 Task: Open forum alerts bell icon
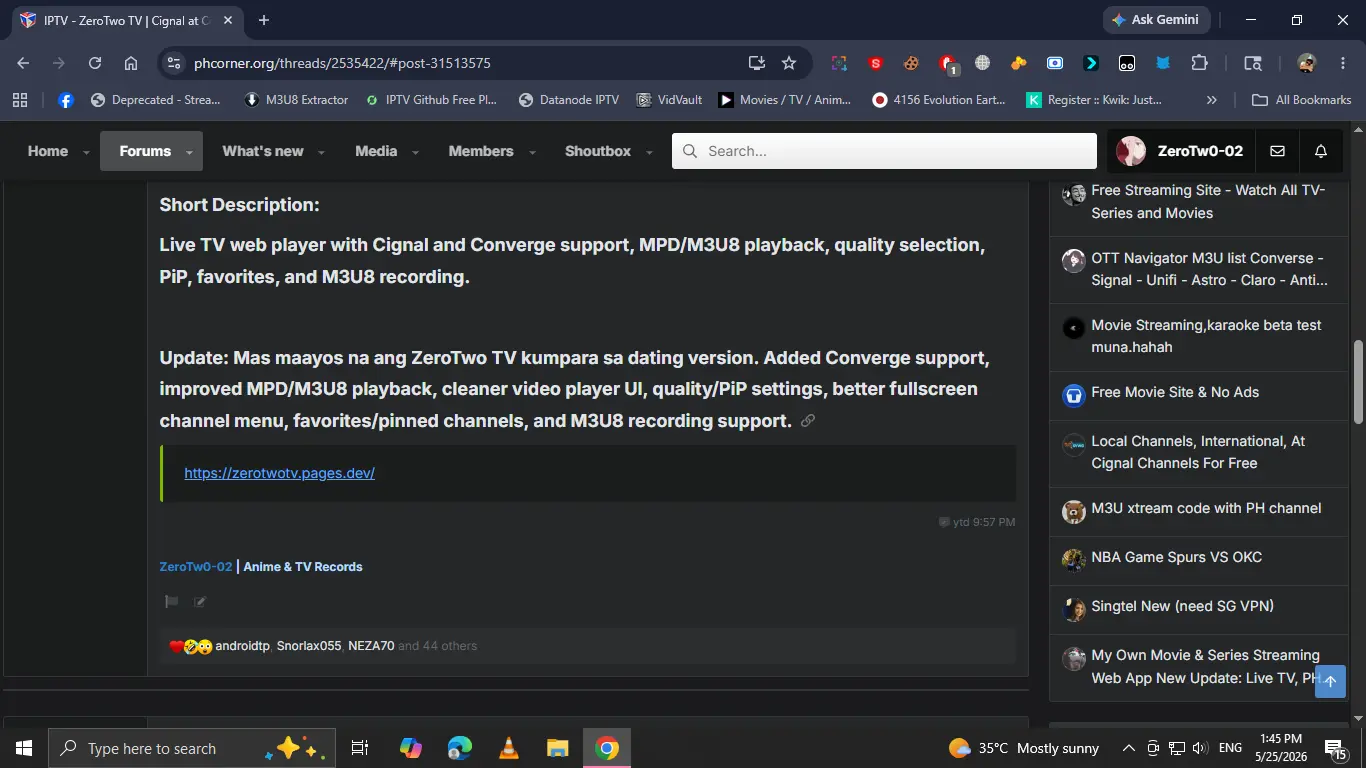point(1321,151)
